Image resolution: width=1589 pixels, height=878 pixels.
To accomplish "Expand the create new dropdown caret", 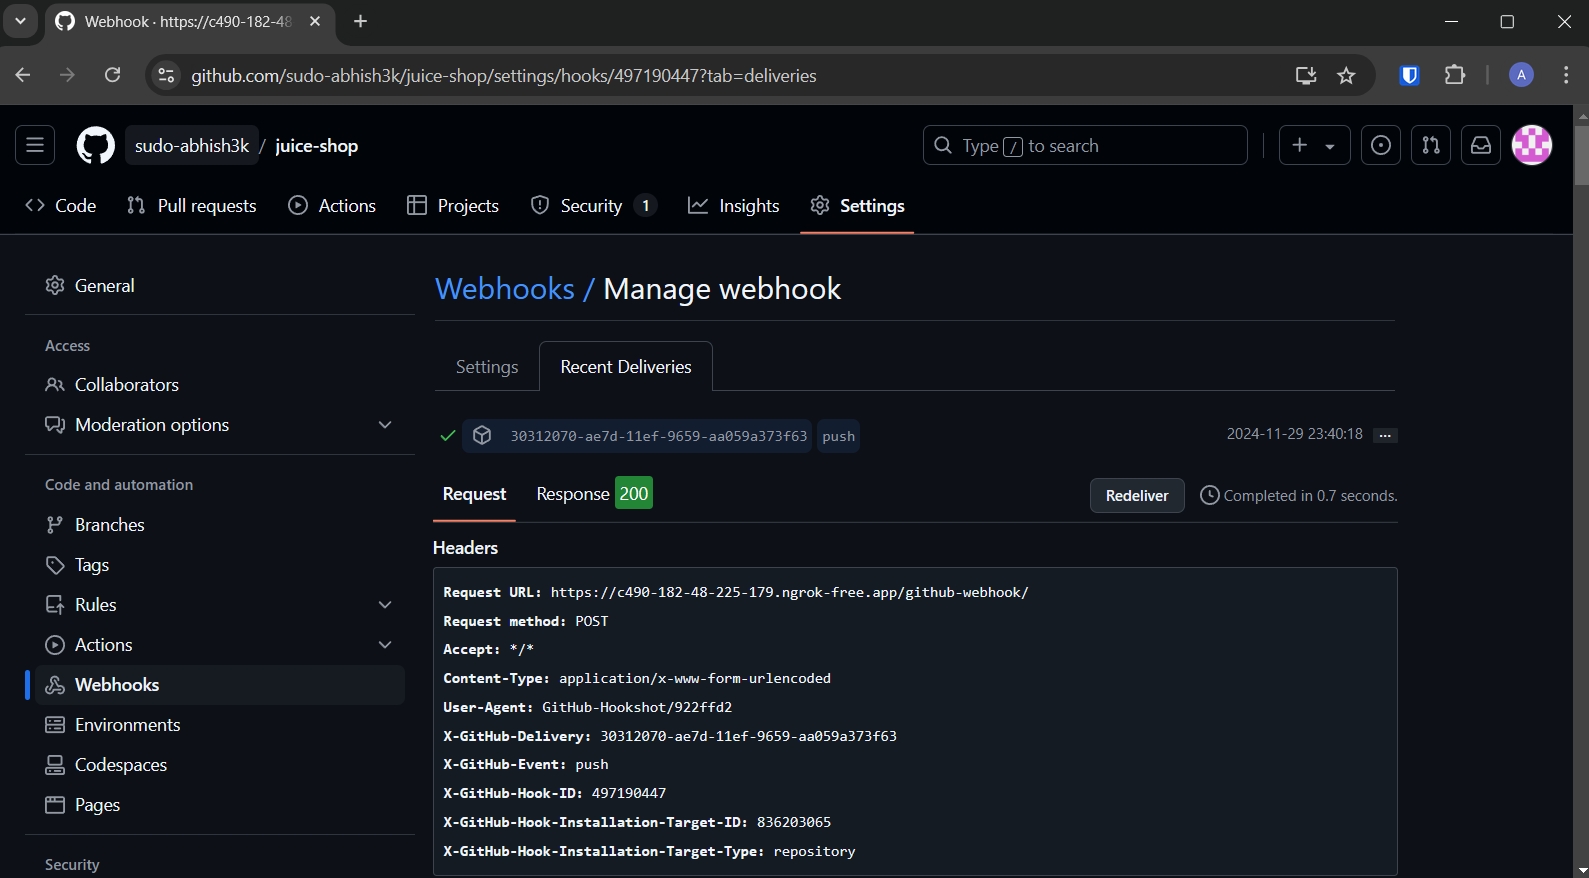I will point(1330,146).
